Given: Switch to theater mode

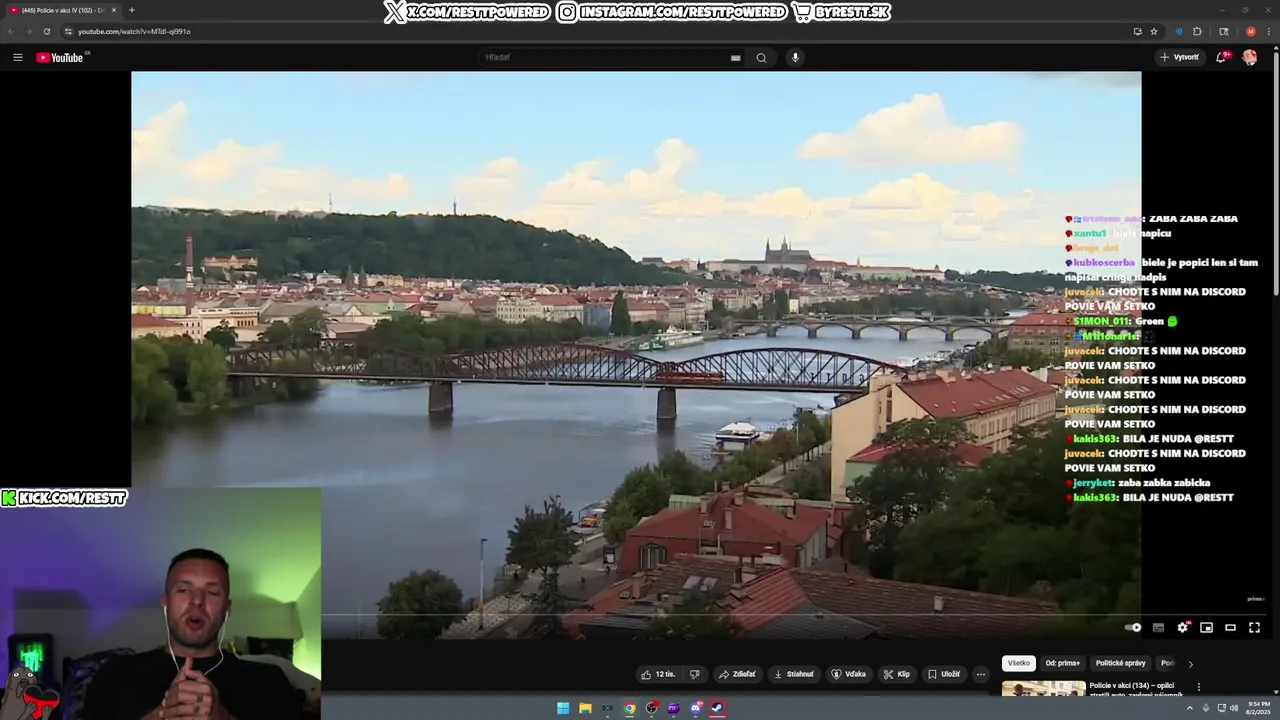Looking at the screenshot, I should pyautogui.click(x=1231, y=627).
